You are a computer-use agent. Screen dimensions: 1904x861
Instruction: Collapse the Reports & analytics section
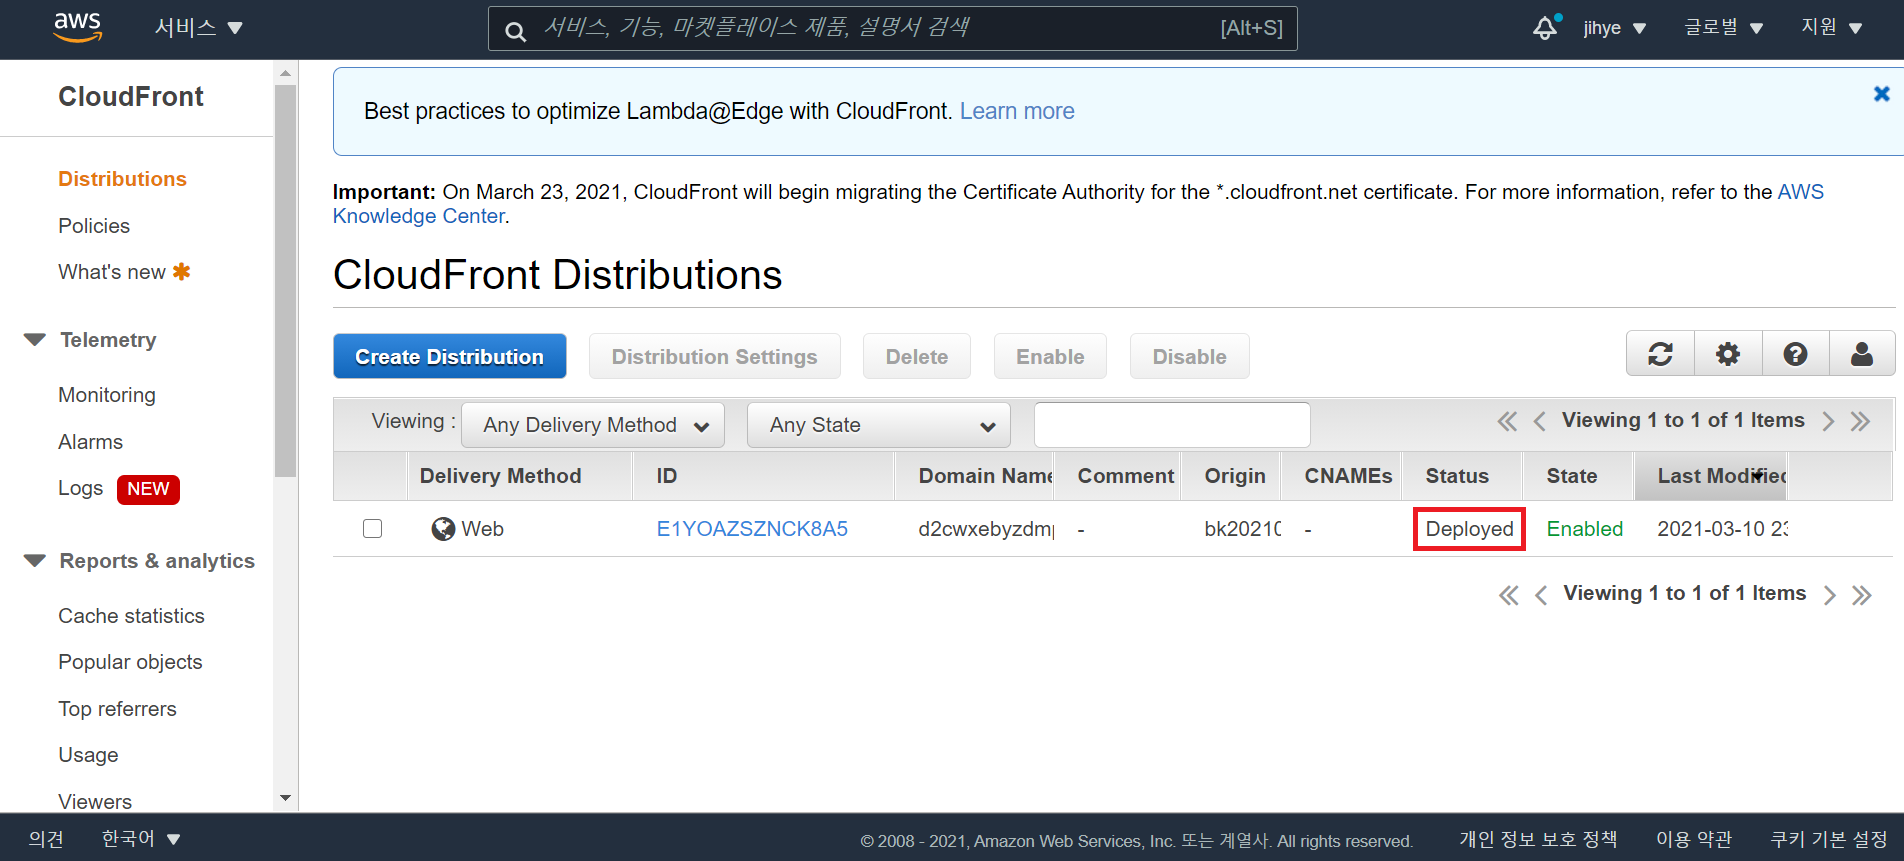pos(35,561)
